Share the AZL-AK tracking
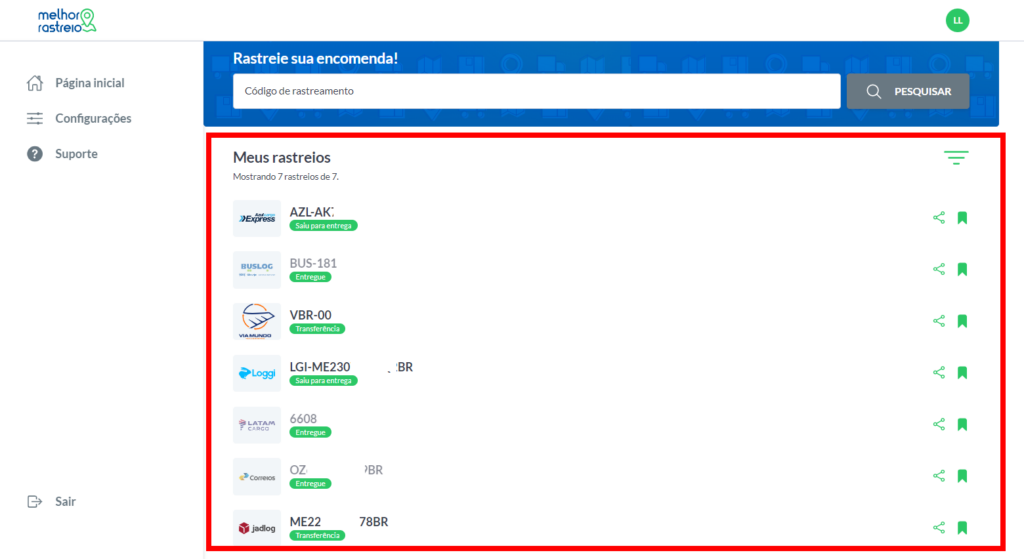 coord(938,217)
